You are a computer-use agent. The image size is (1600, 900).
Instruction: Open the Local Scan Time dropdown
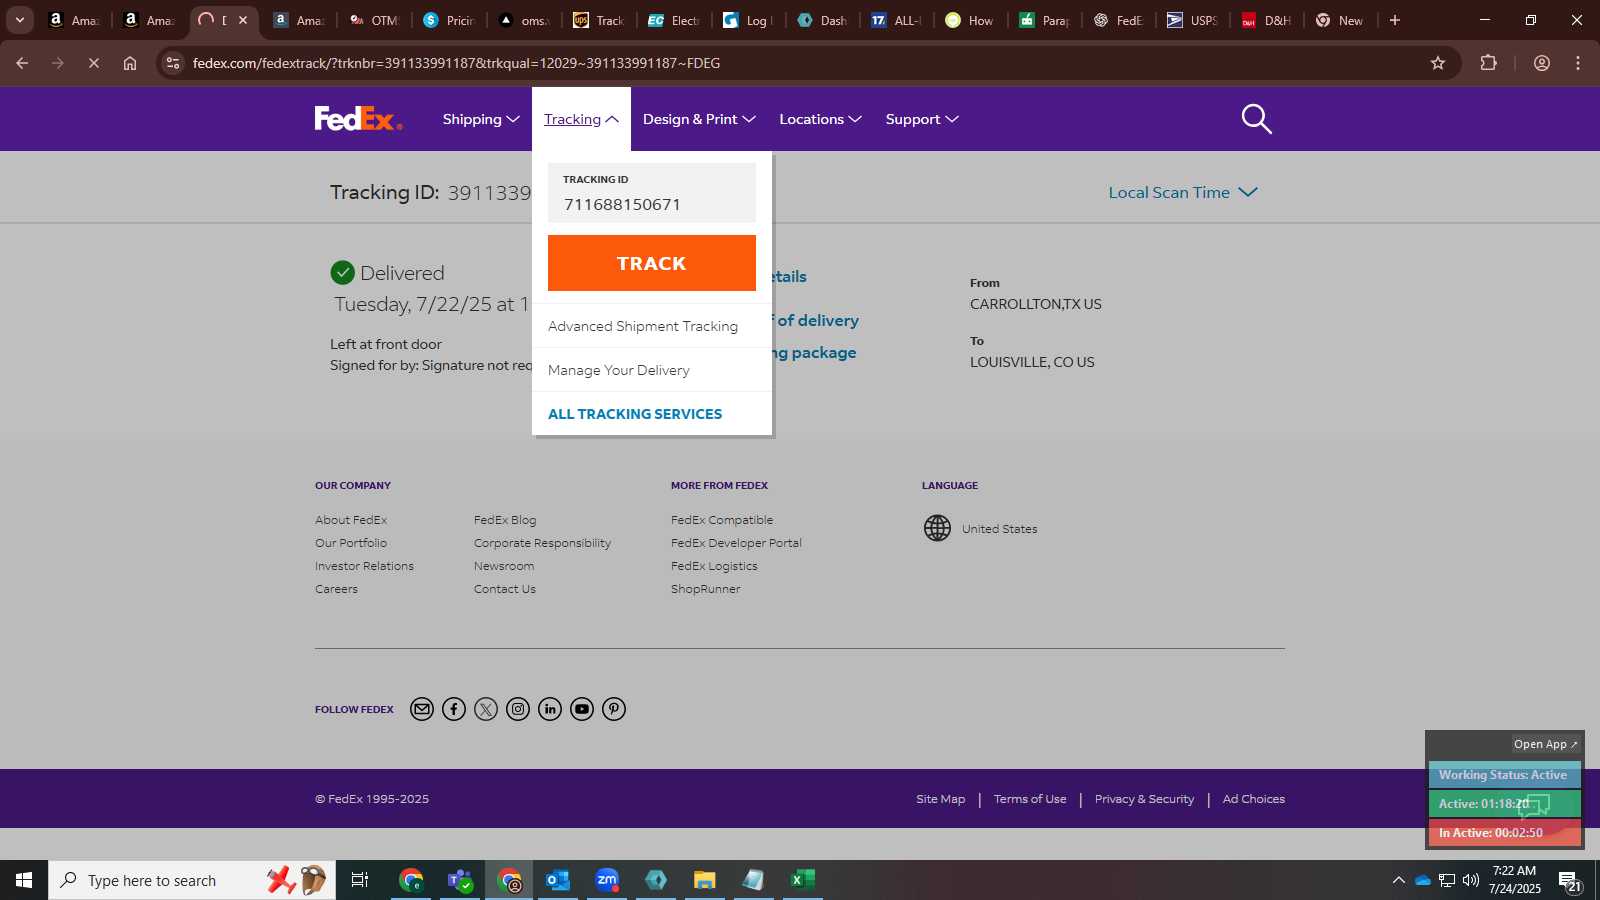(1183, 192)
